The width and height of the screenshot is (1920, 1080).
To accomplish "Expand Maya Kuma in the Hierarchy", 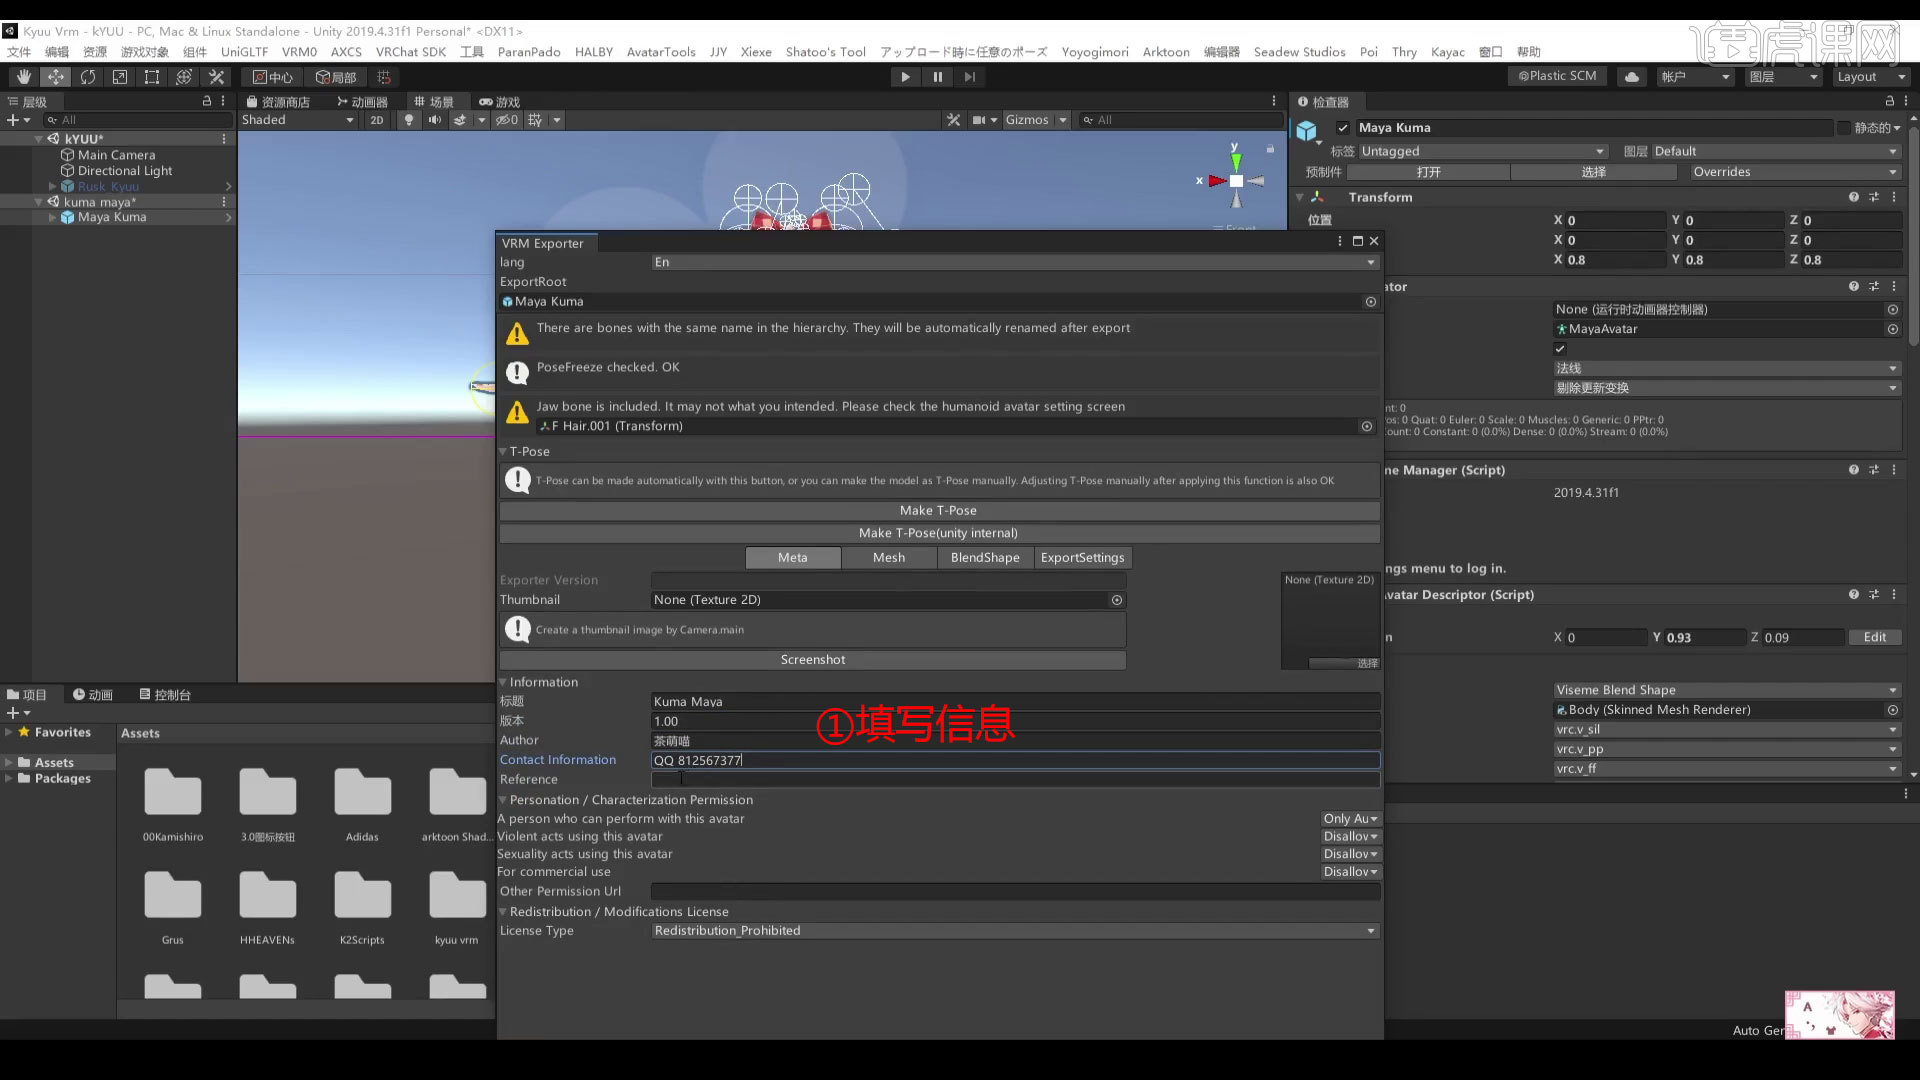I will (52, 217).
